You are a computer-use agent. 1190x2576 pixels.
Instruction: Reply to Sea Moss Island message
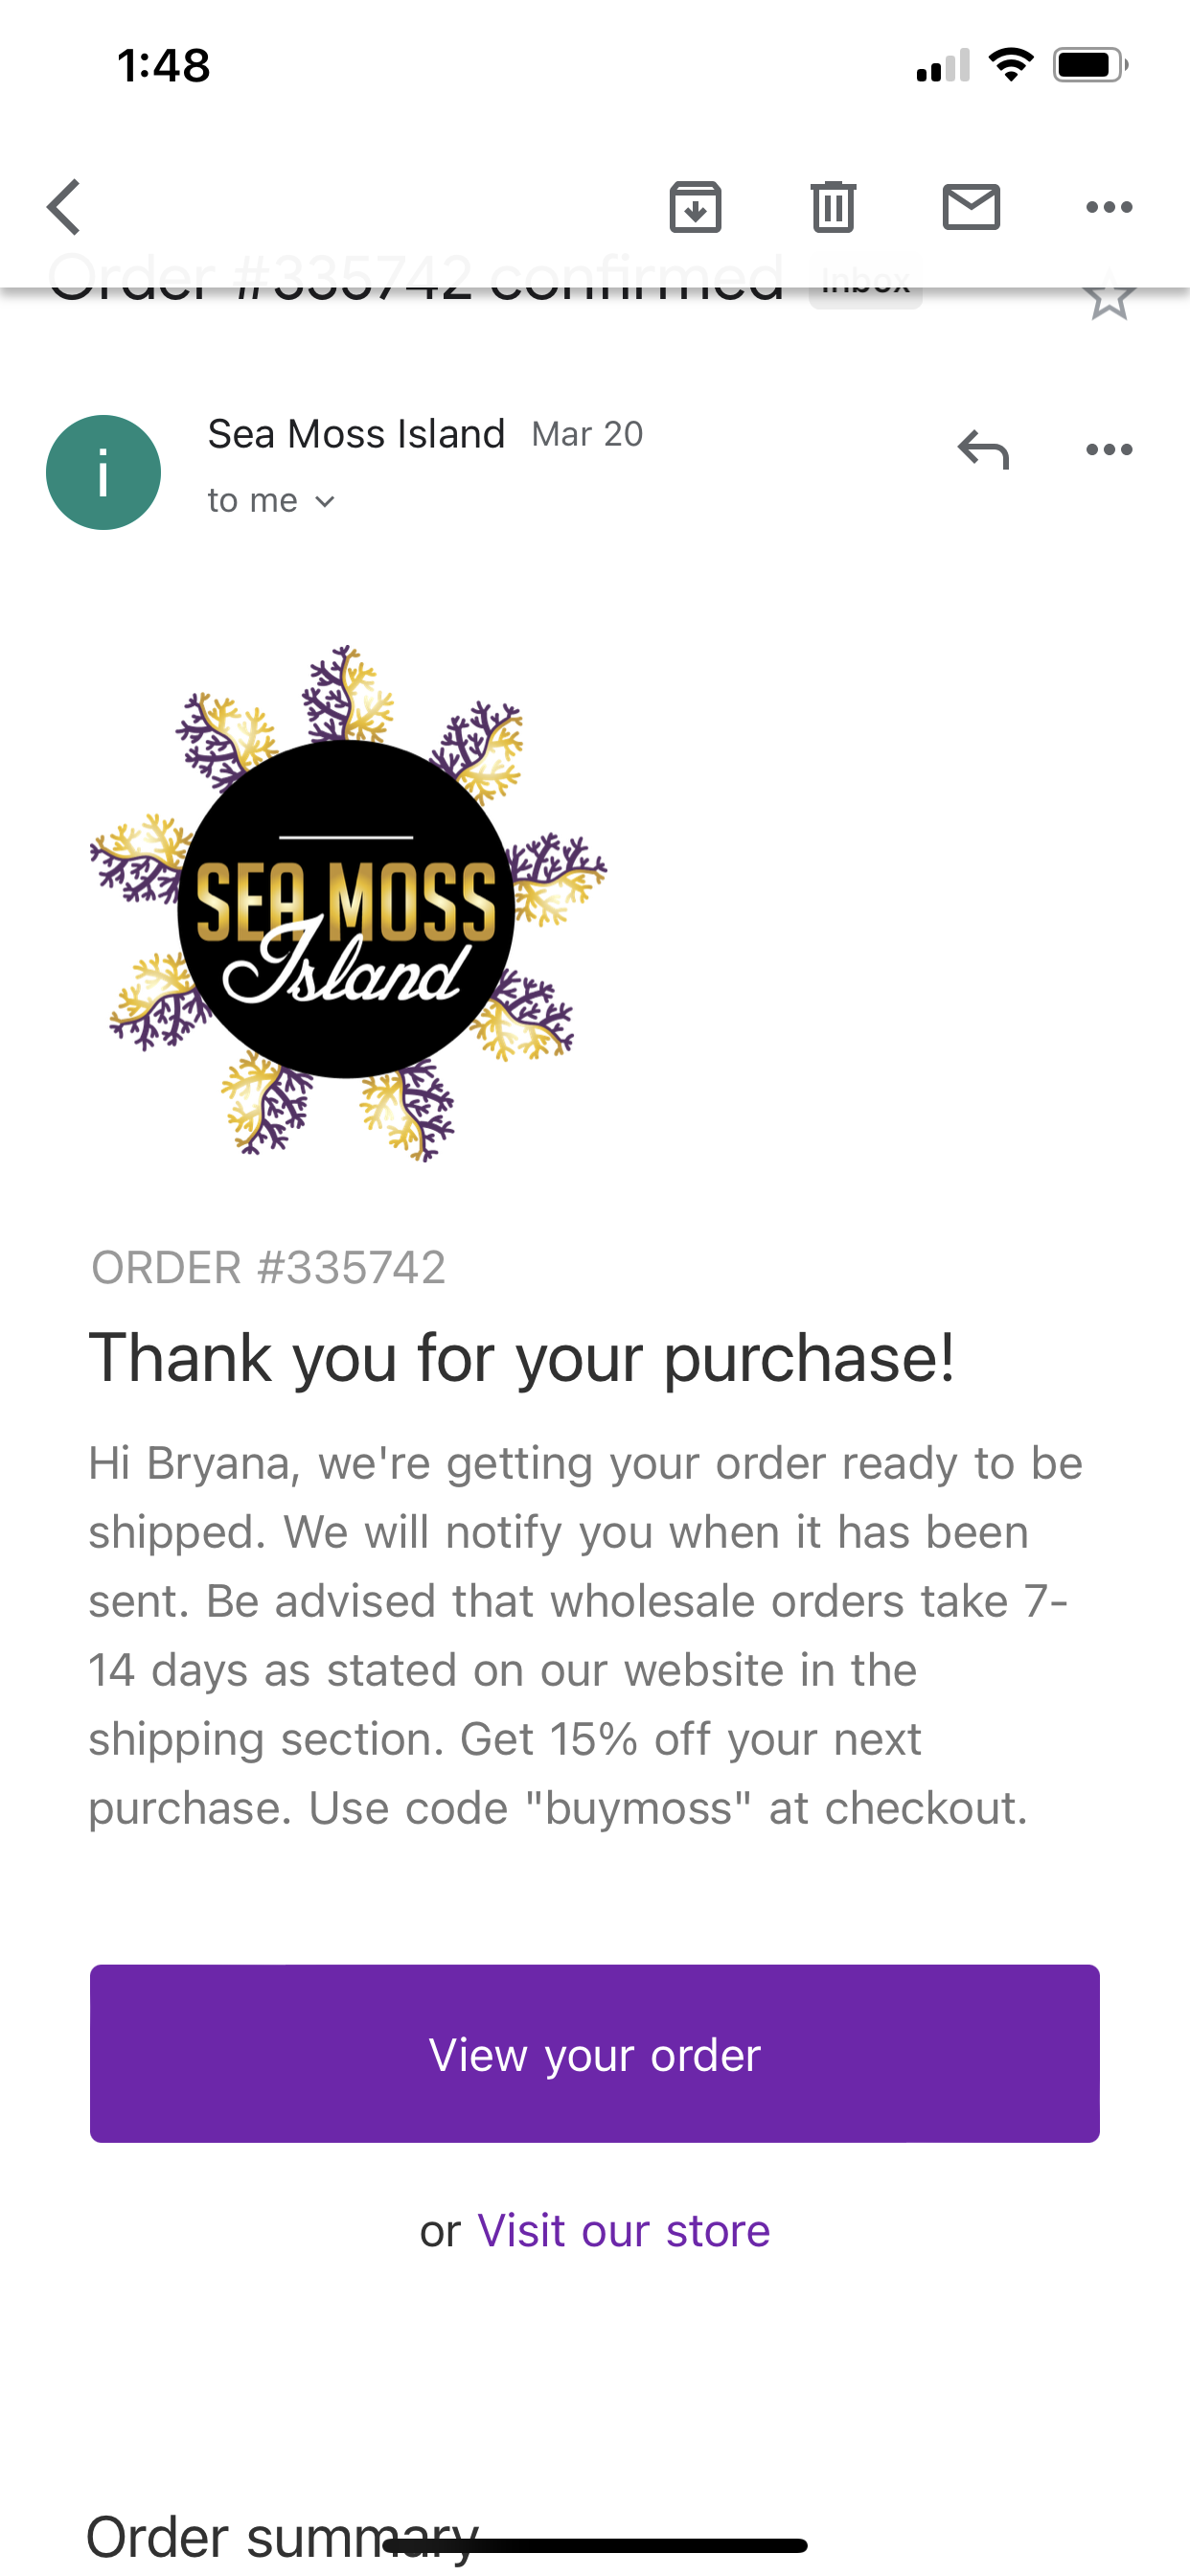point(983,449)
